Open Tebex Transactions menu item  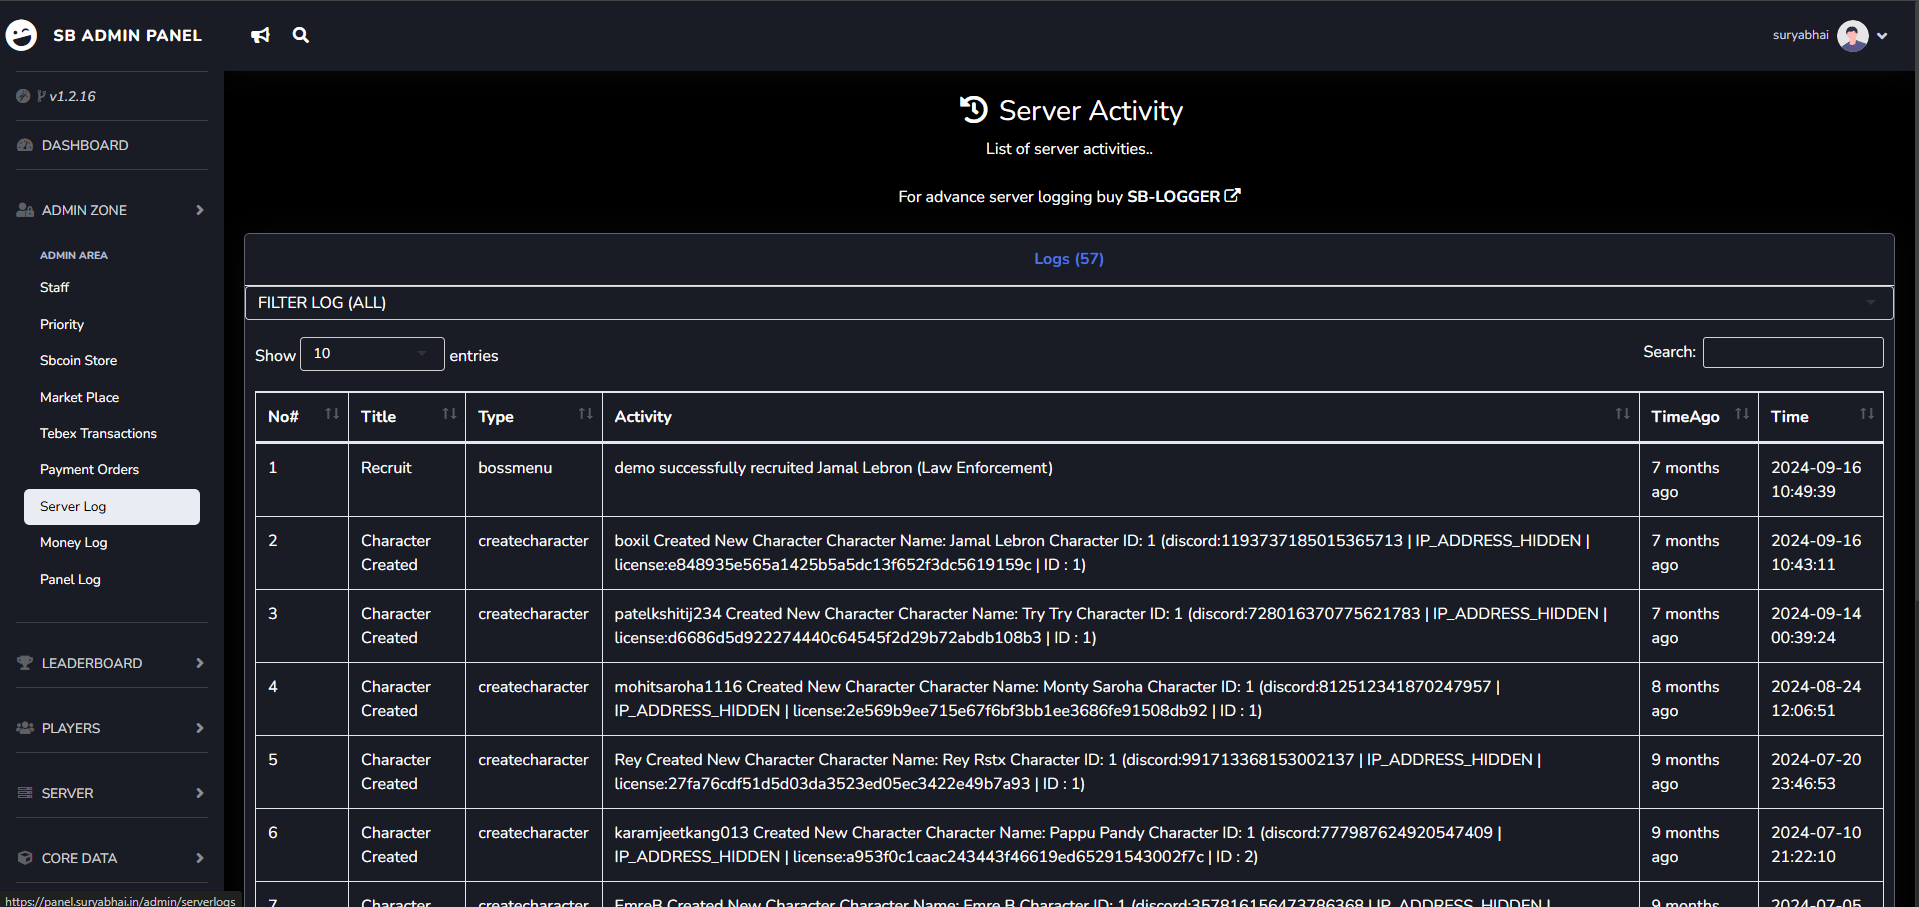tap(98, 433)
